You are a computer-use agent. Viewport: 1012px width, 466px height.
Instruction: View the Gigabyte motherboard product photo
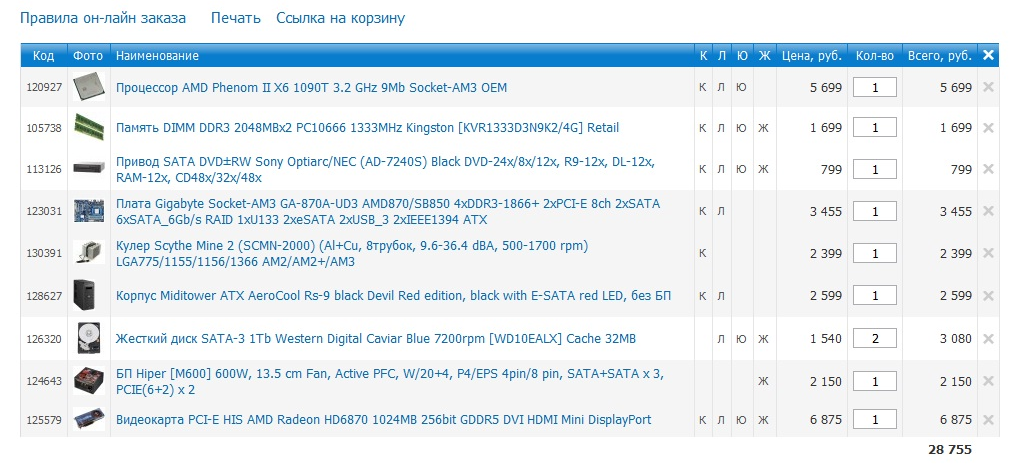coord(88,211)
